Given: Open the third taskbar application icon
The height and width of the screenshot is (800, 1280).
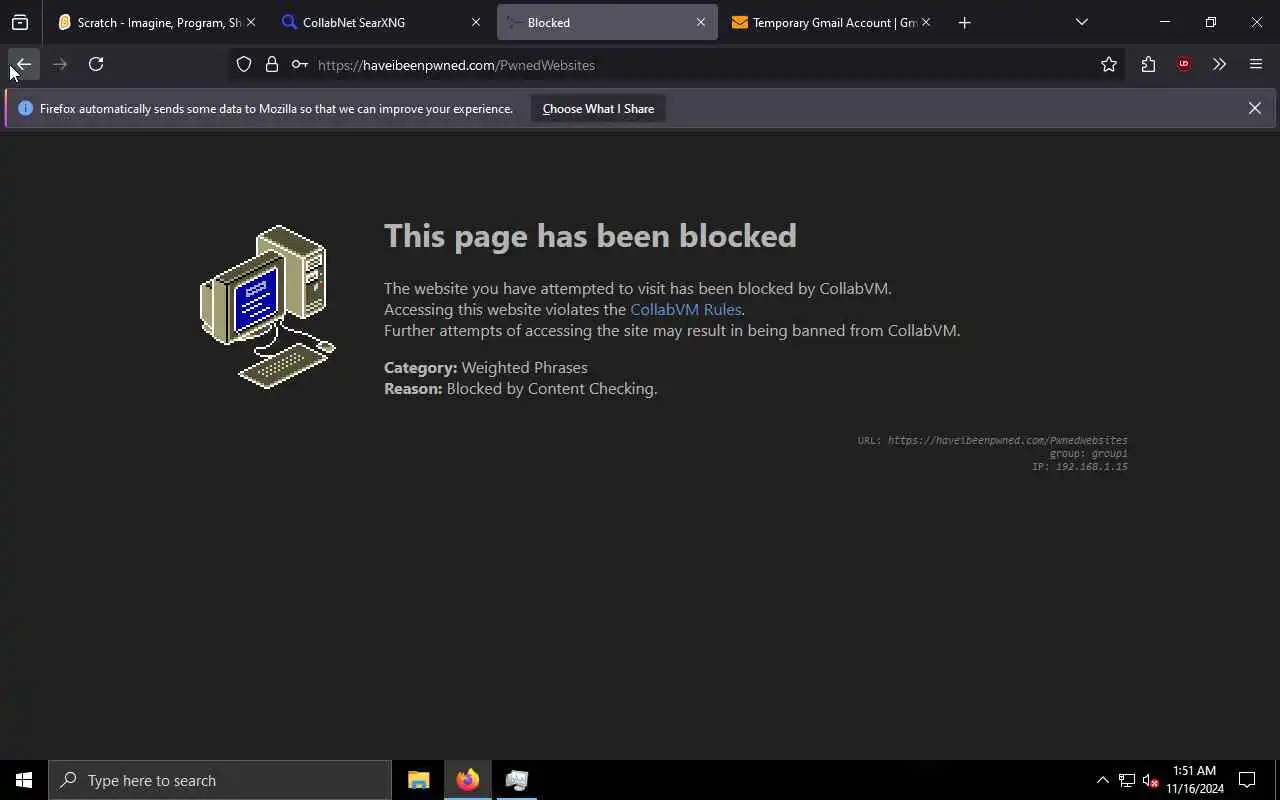Looking at the screenshot, I should pos(516,780).
